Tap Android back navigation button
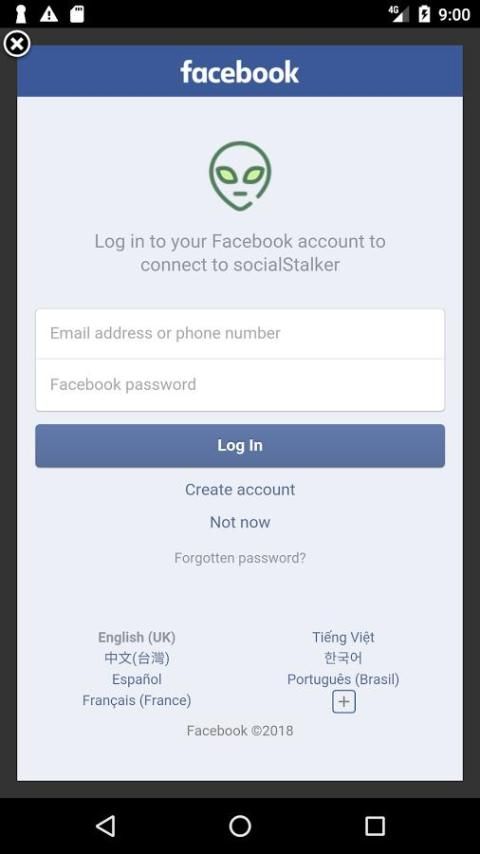 105,826
